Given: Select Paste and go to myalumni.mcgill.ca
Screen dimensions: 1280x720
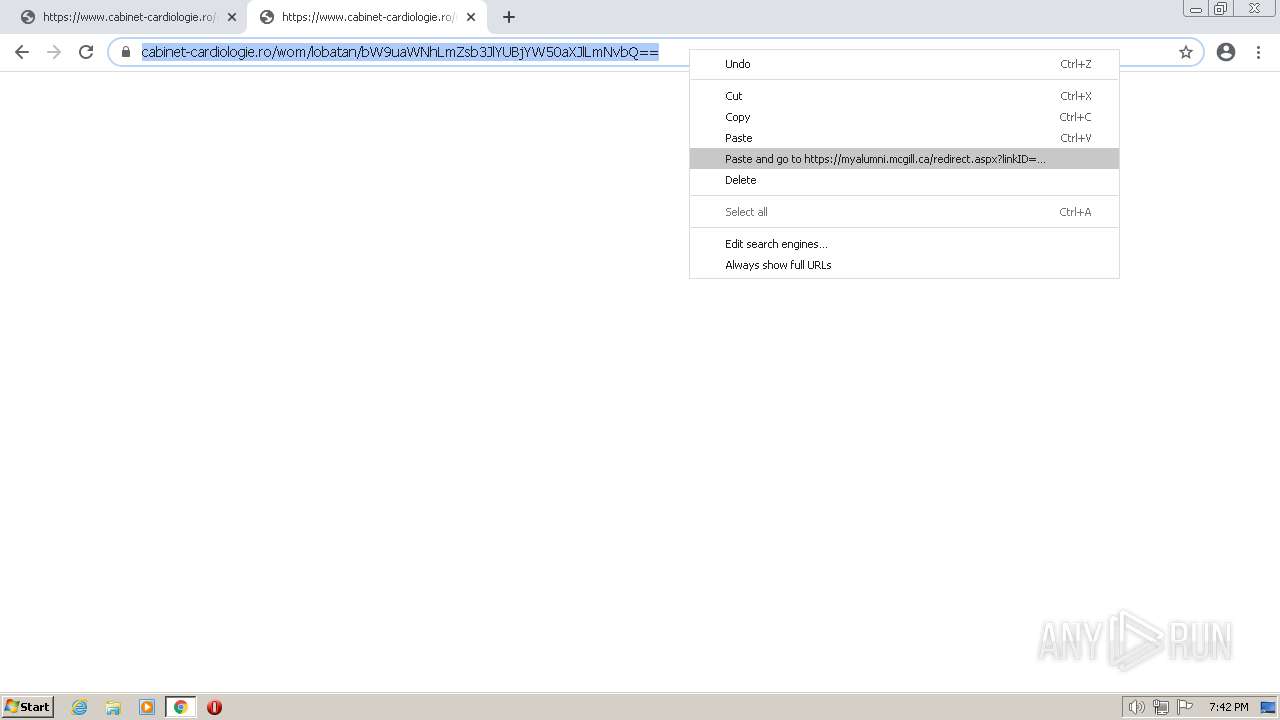Looking at the screenshot, I should click(904, 159).
